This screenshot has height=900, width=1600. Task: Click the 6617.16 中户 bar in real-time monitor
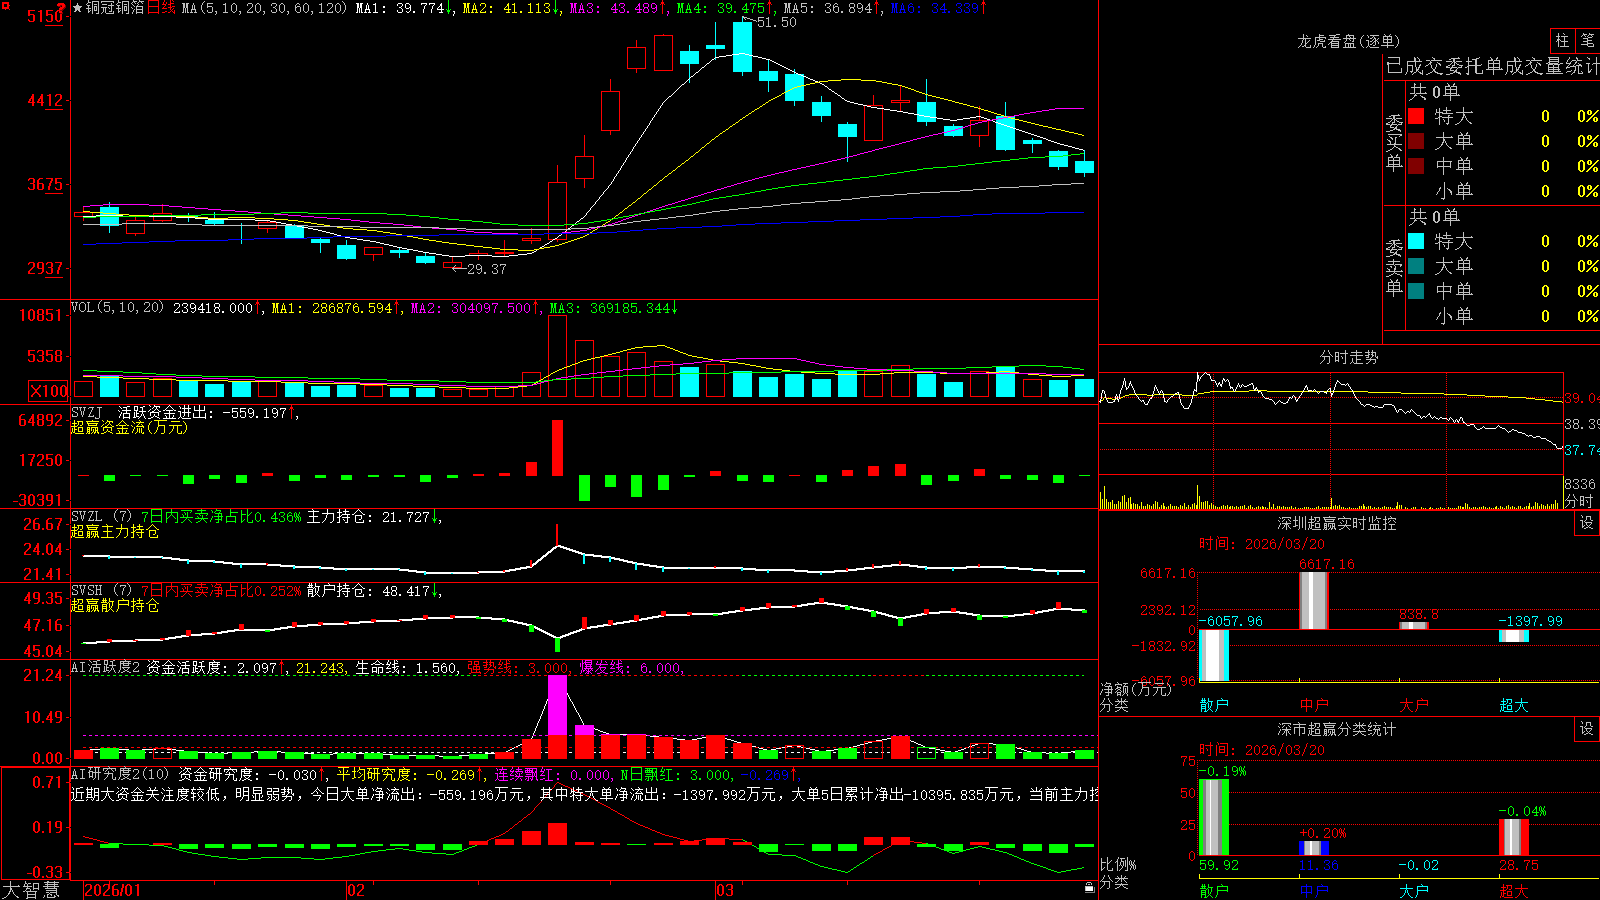[1314, 600]
